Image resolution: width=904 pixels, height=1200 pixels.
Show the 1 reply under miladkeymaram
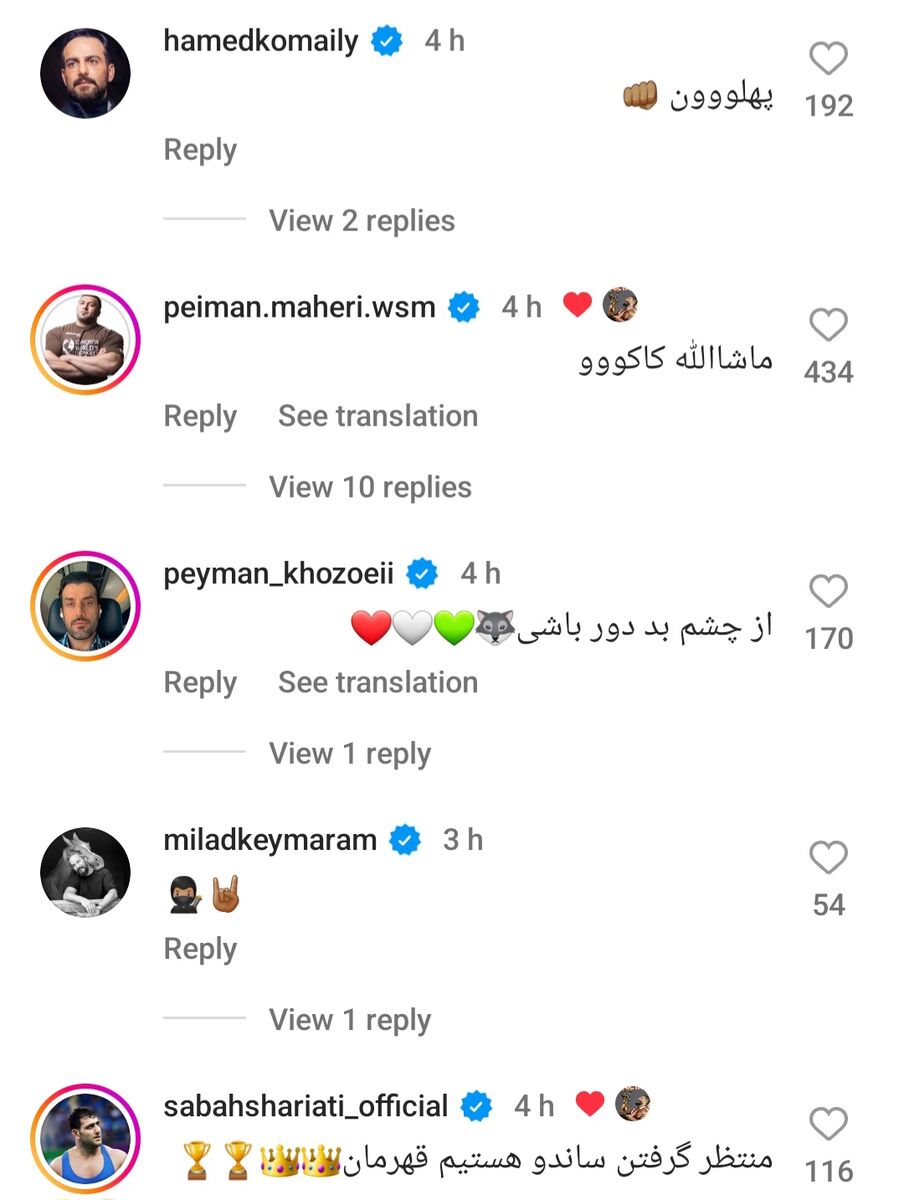[350, 1020]
